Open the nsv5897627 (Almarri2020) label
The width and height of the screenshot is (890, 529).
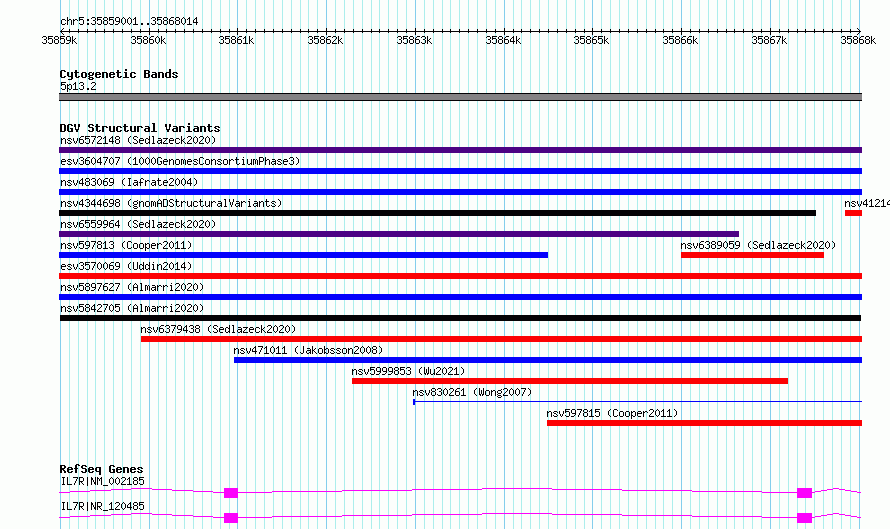(132, 287)
